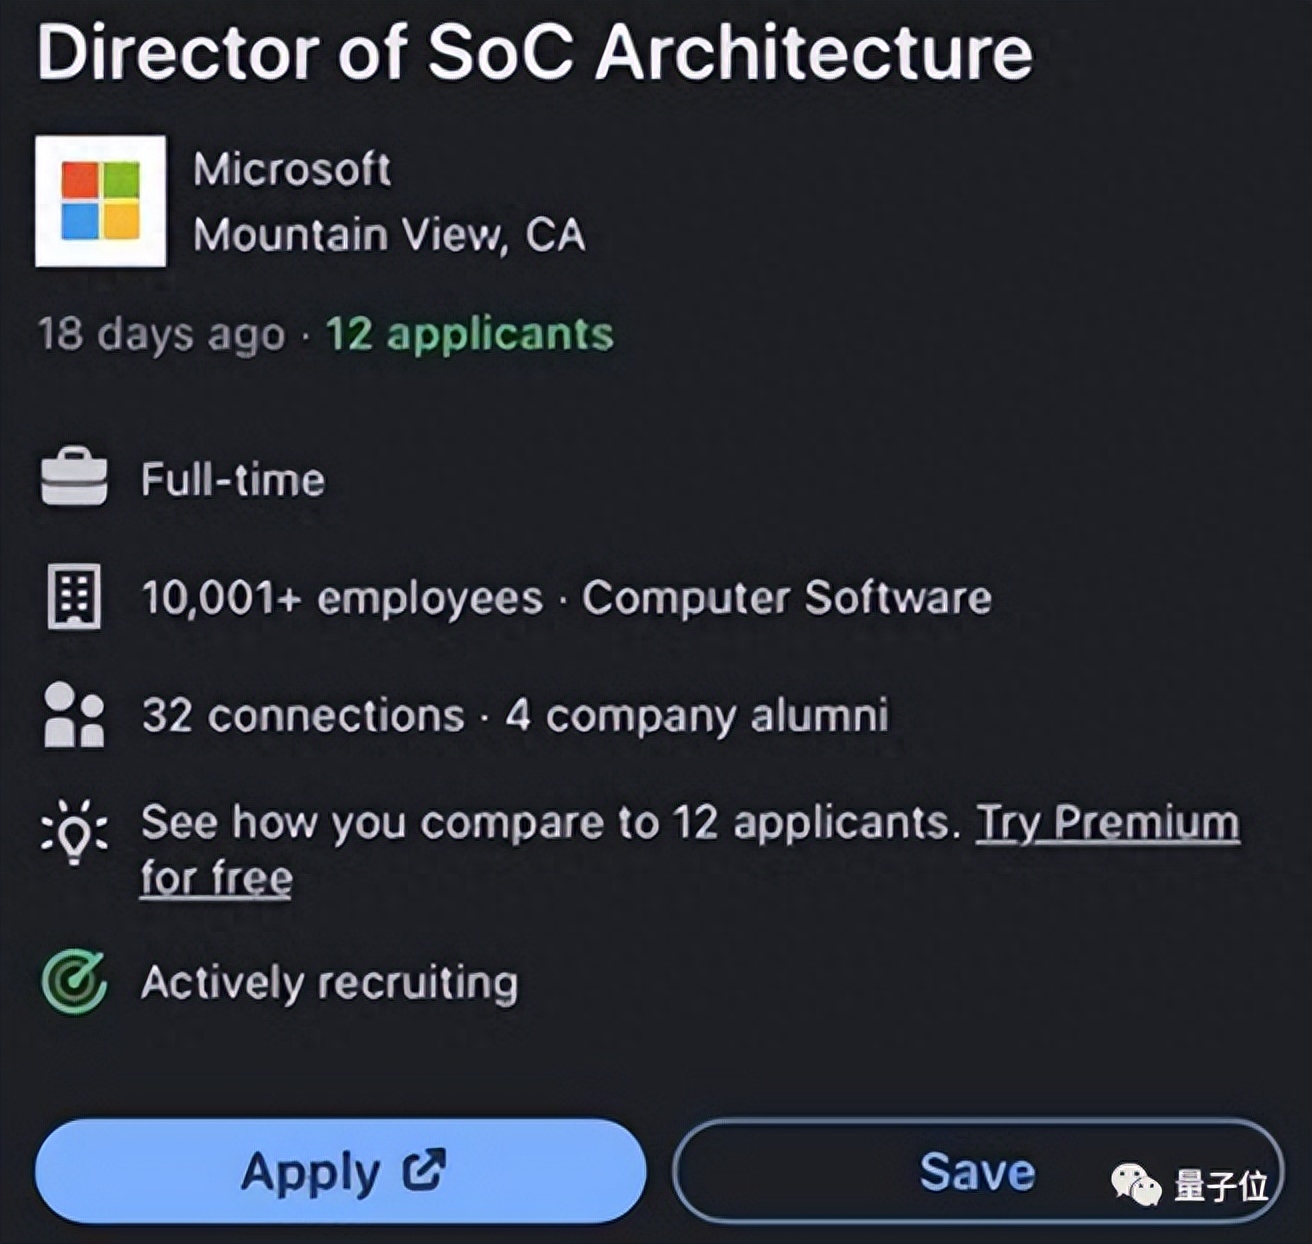Click the lightbulb insights icon
Screen dimensions: 1312x1244
[74, 832]
